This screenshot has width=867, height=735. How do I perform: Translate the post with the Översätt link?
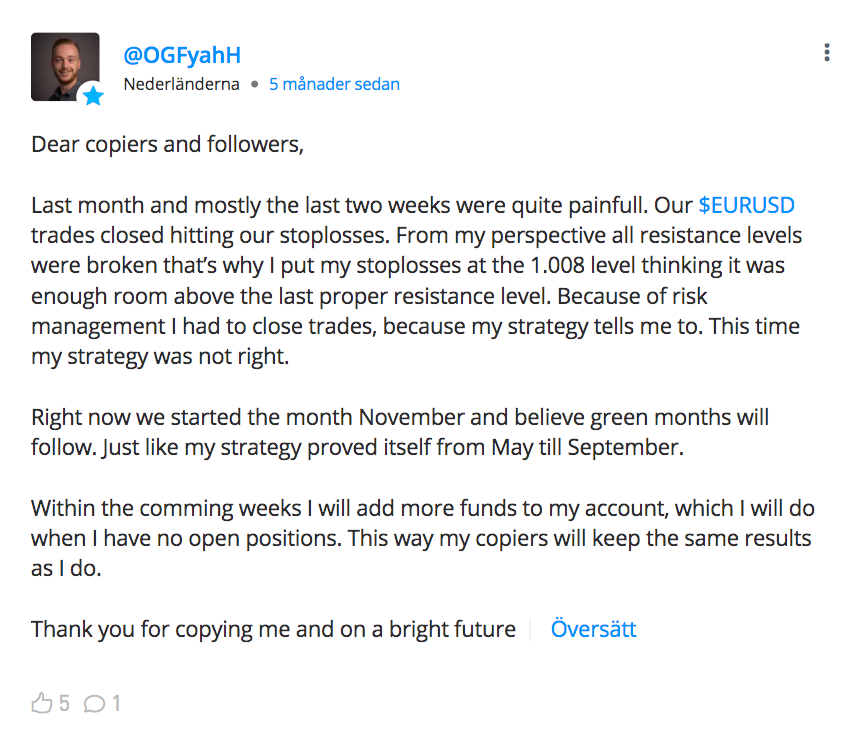(x=593, y=629)
